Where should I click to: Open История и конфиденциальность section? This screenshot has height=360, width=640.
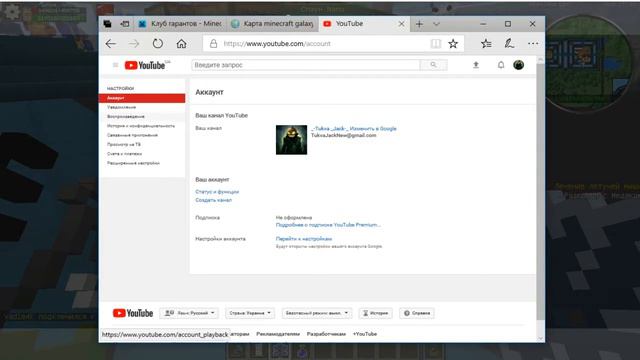pyautogui.click(x=142, y=126)
